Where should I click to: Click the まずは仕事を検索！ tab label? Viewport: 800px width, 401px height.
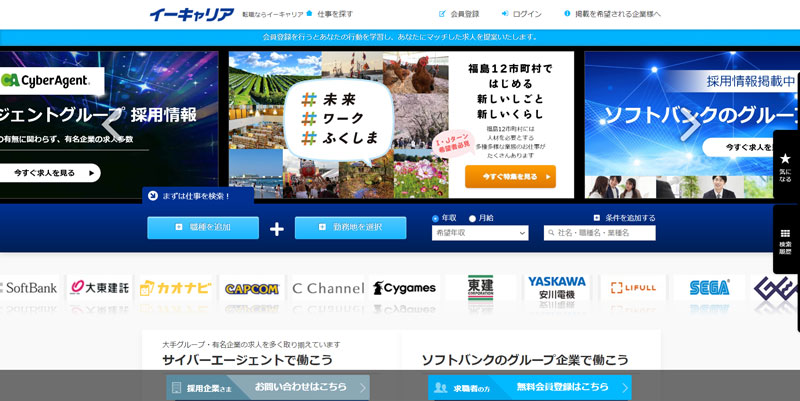click(198, 196)
